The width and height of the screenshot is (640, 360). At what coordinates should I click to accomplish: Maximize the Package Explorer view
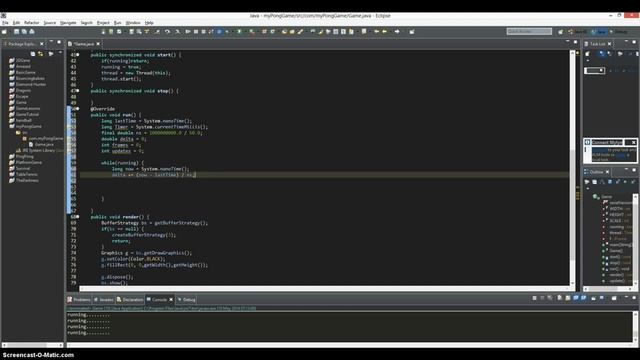click(59, 42)
